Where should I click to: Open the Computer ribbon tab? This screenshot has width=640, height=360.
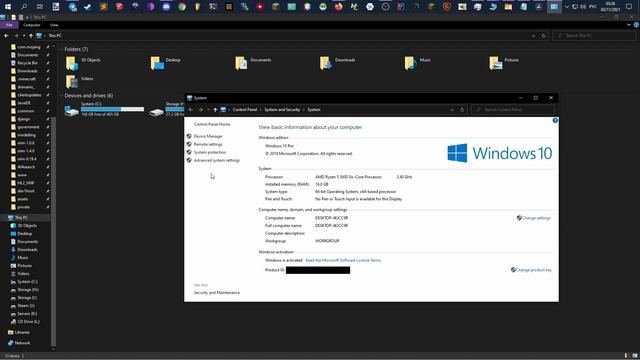tap(31, 25)
